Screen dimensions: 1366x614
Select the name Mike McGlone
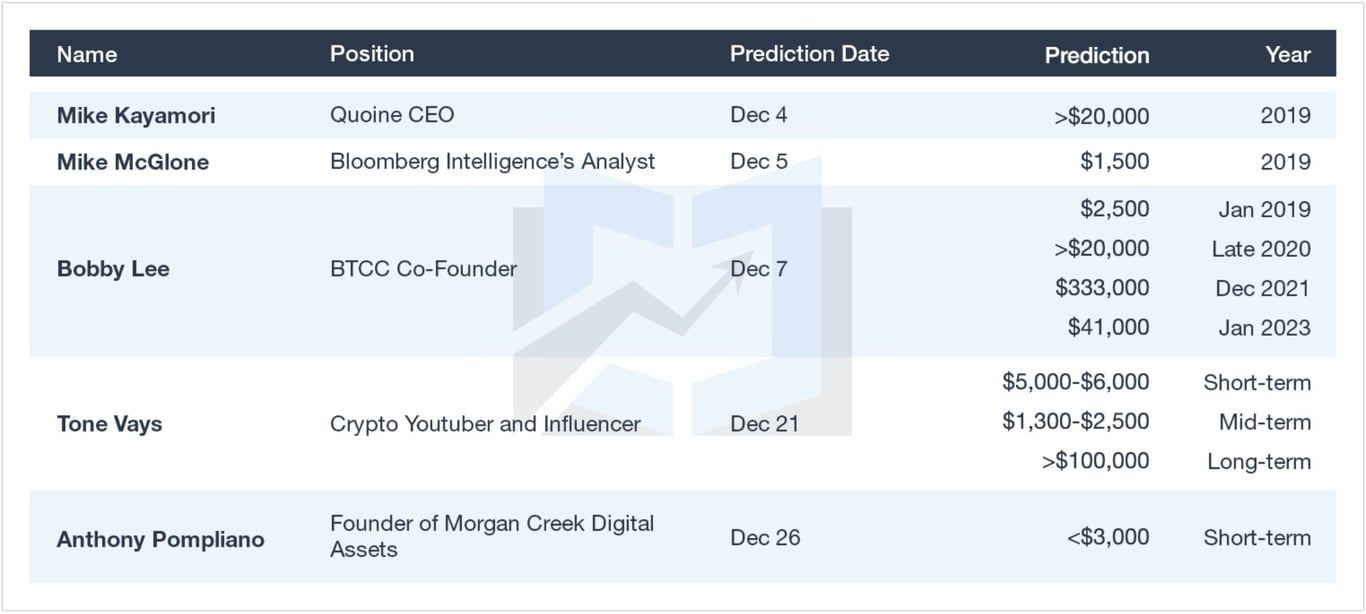(x=133, y=162)
